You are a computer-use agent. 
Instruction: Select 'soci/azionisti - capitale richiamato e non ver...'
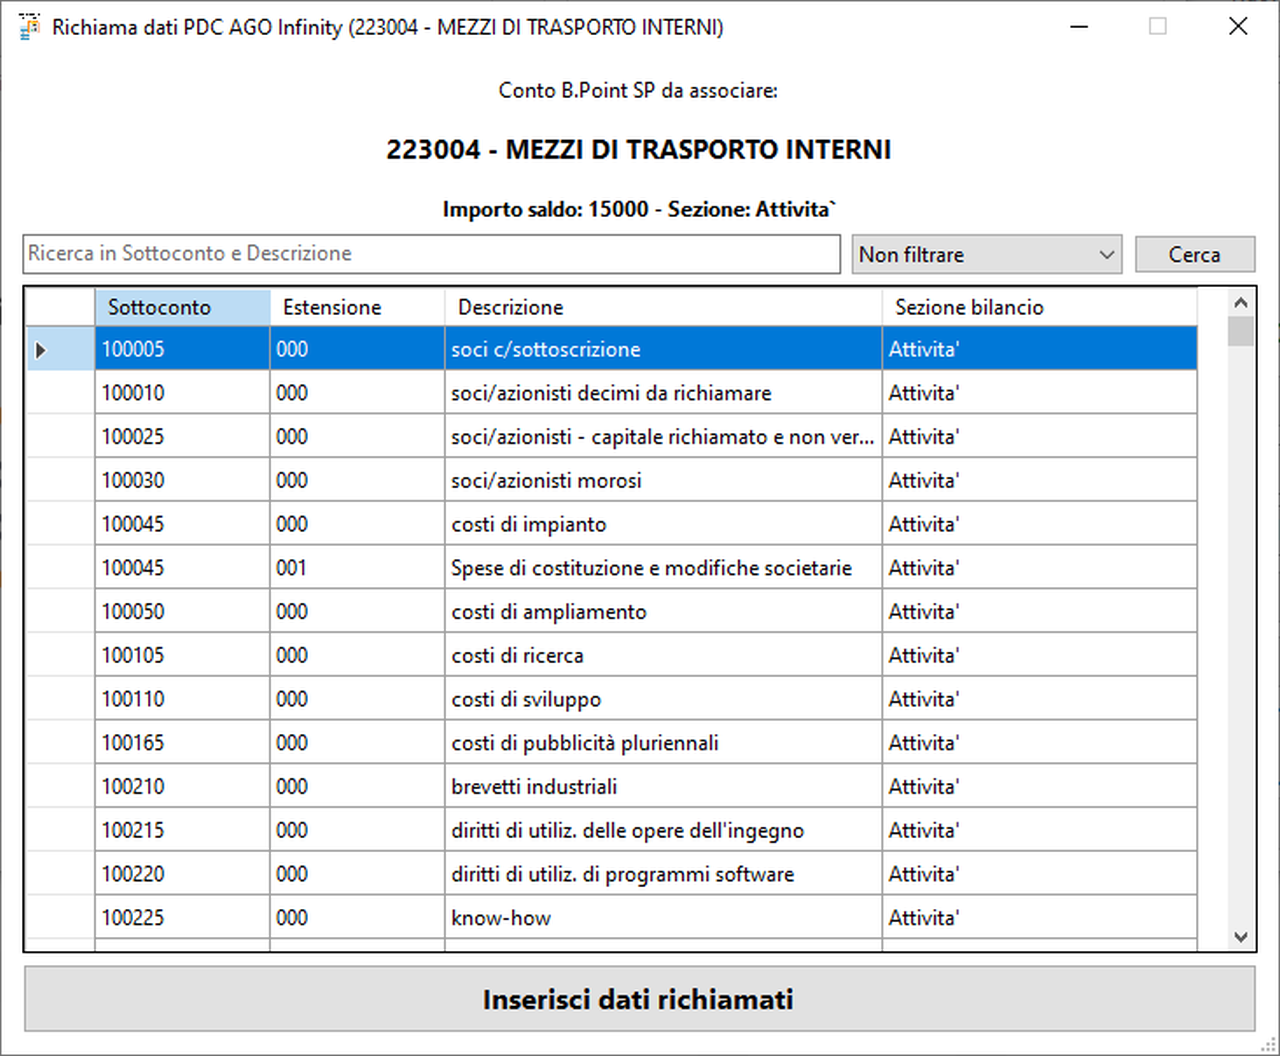[x=664, y=437]
